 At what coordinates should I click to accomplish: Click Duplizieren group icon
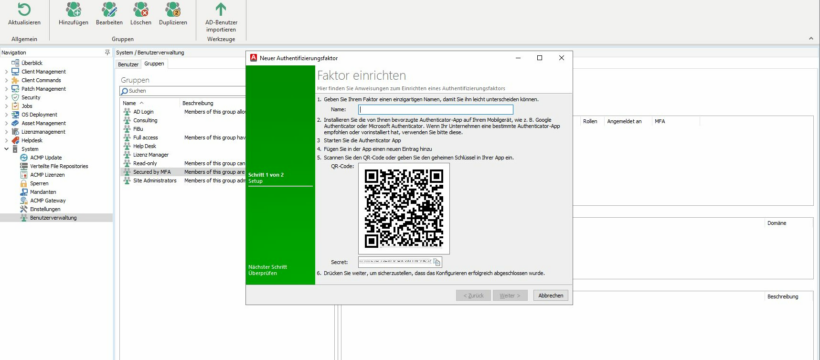[173, 9]
